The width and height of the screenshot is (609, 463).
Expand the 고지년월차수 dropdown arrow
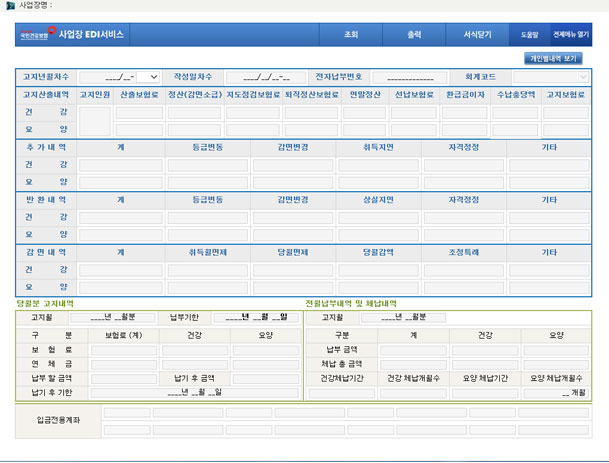[x=153, y=77]
